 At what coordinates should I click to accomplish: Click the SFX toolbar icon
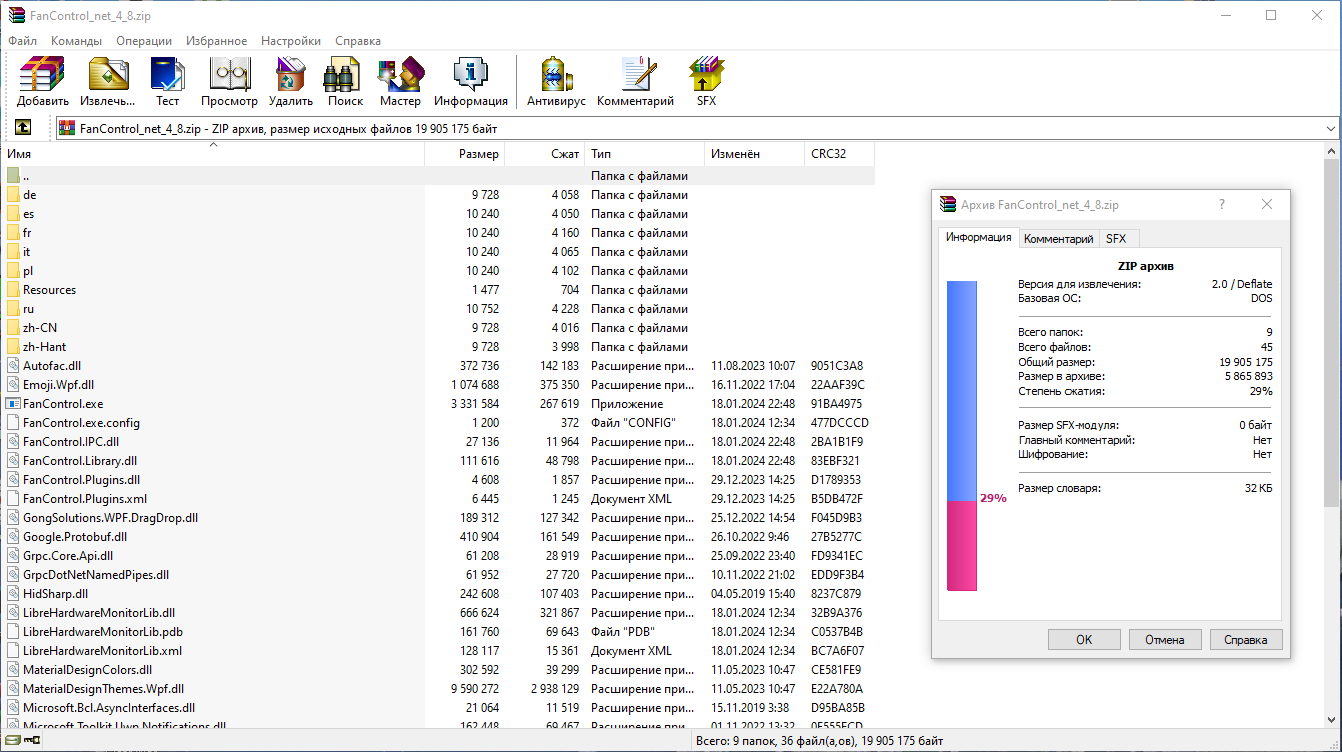click(706, 81)
